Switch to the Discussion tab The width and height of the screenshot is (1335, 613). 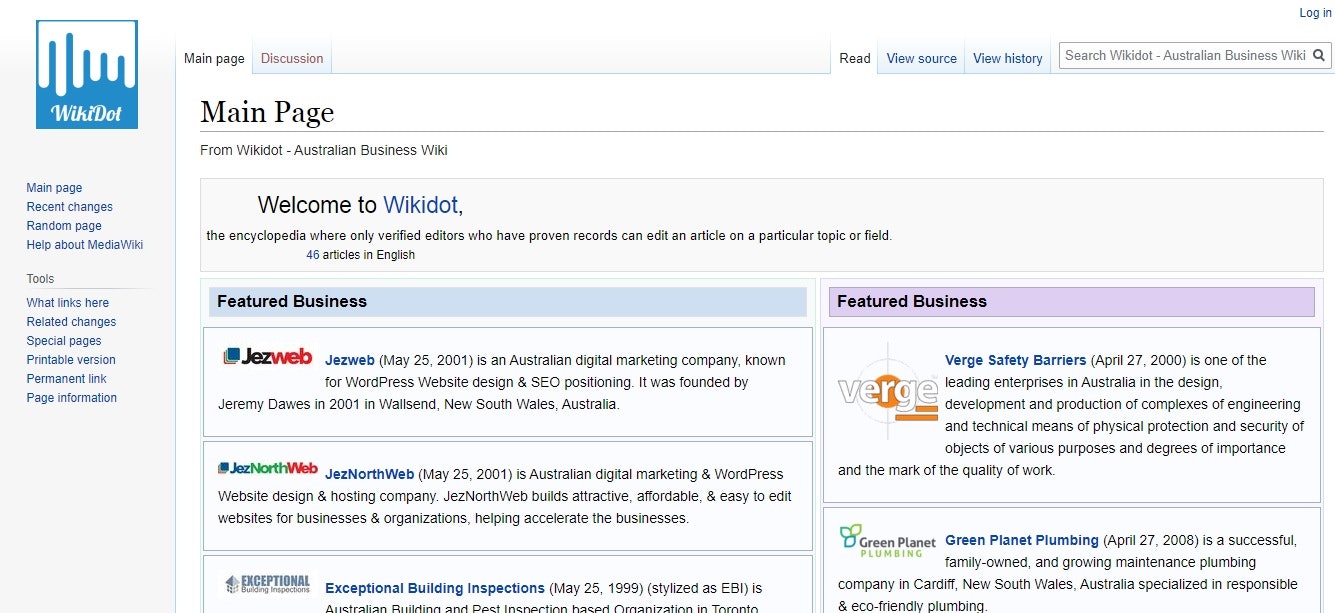(x=291, y=58)
